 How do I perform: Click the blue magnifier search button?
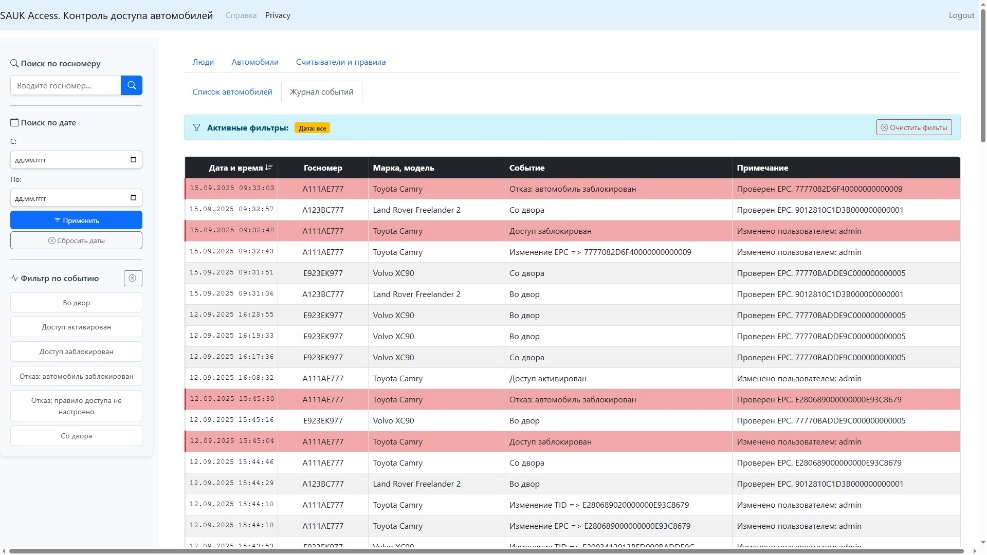(131, 85)
